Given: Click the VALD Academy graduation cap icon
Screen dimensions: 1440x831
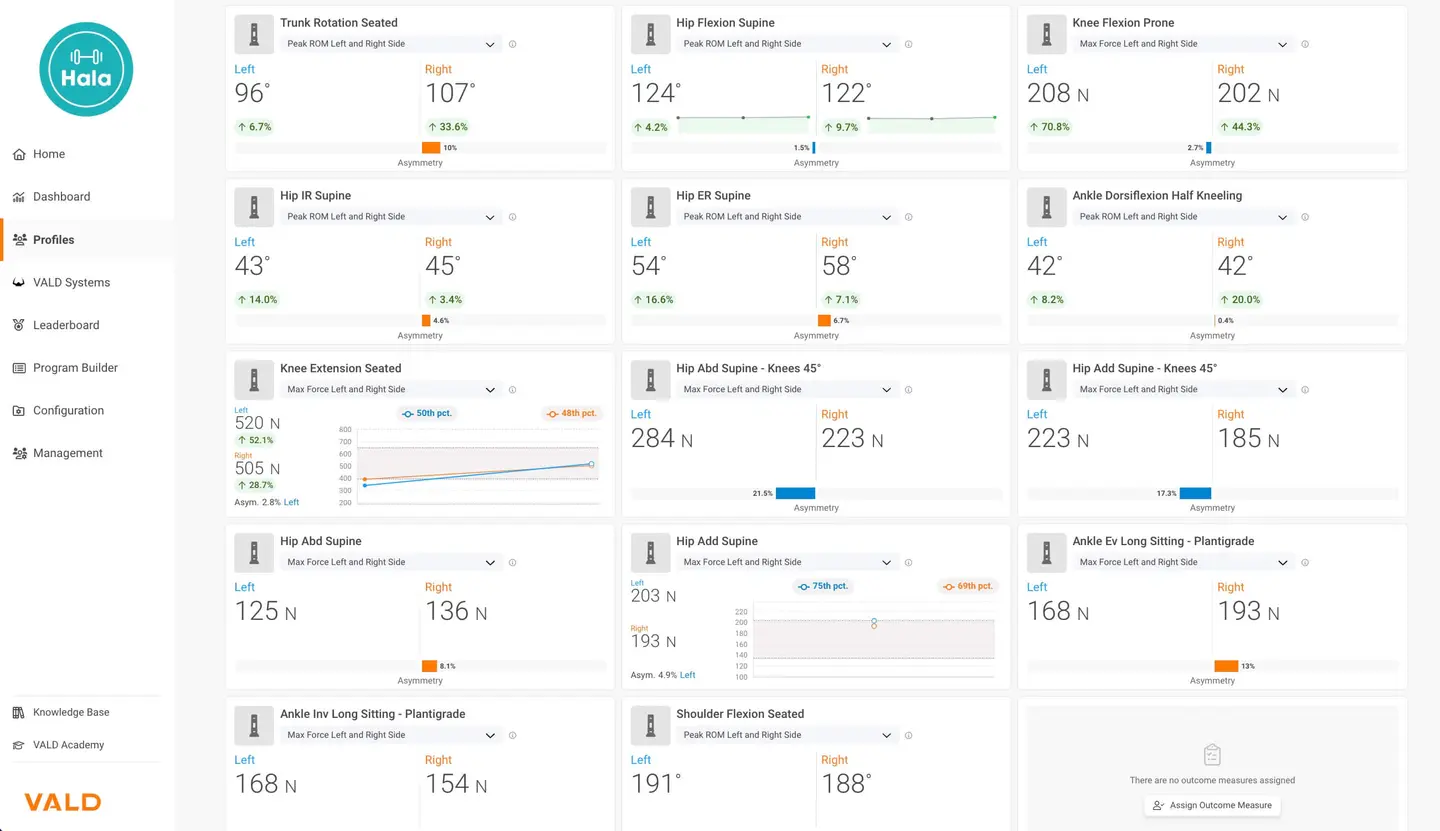Looking at the screenshot, I should [x=18, y=745].
